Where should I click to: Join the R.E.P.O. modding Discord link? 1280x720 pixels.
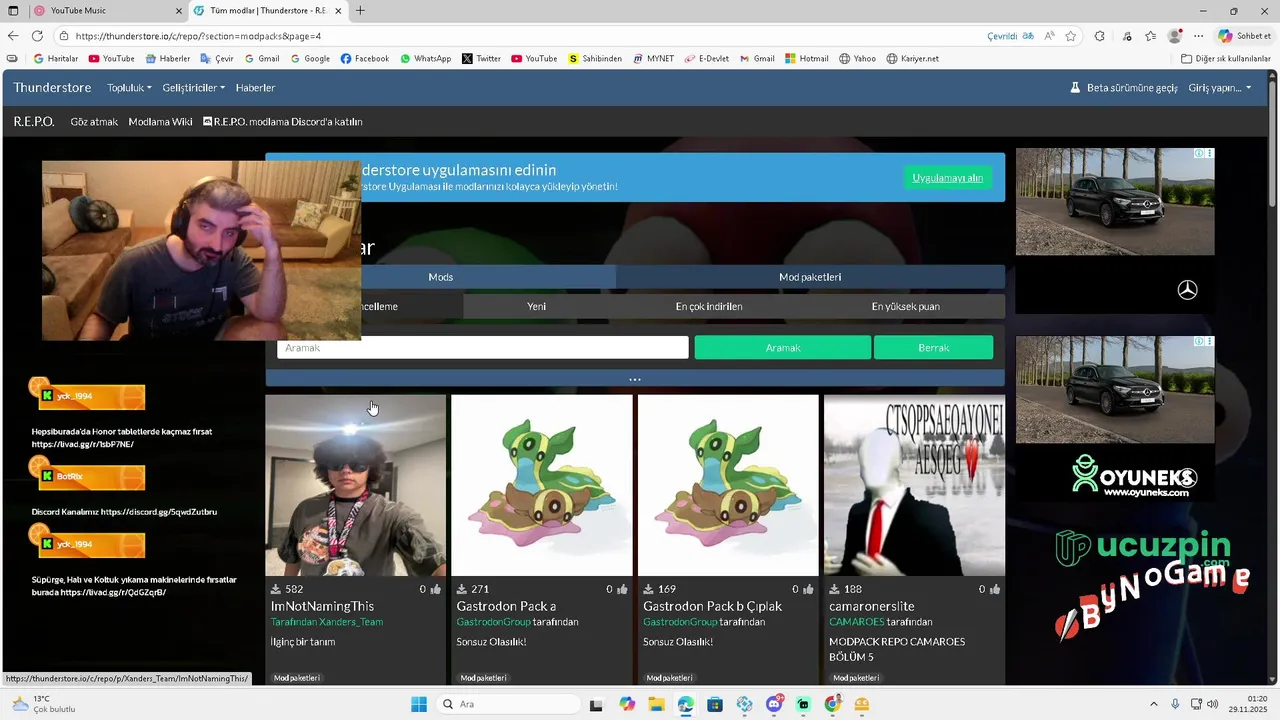(x=283, y=122)
